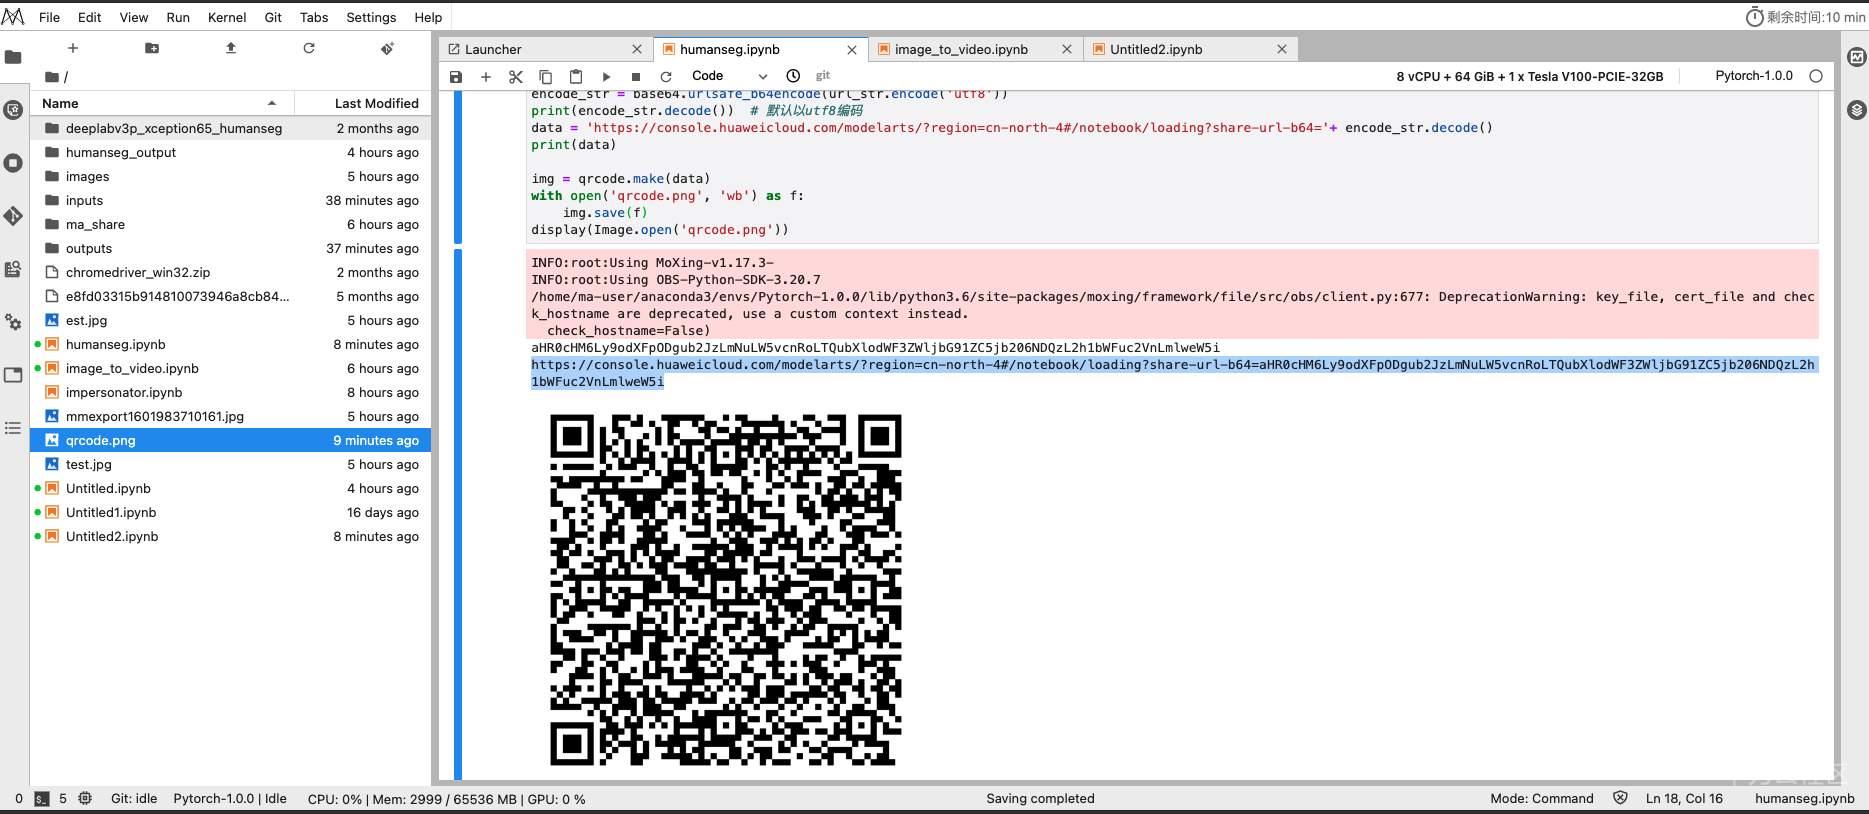Click the remaining time timer at top right
This screenshot has height=814, width=1869.
(1806, 17)
